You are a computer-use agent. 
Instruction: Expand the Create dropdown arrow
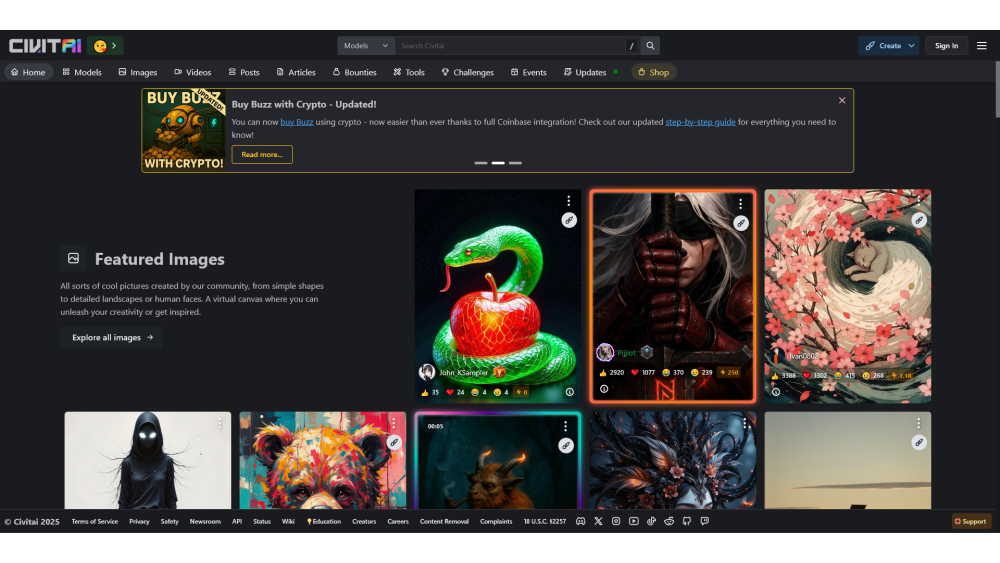click(911, 46)
